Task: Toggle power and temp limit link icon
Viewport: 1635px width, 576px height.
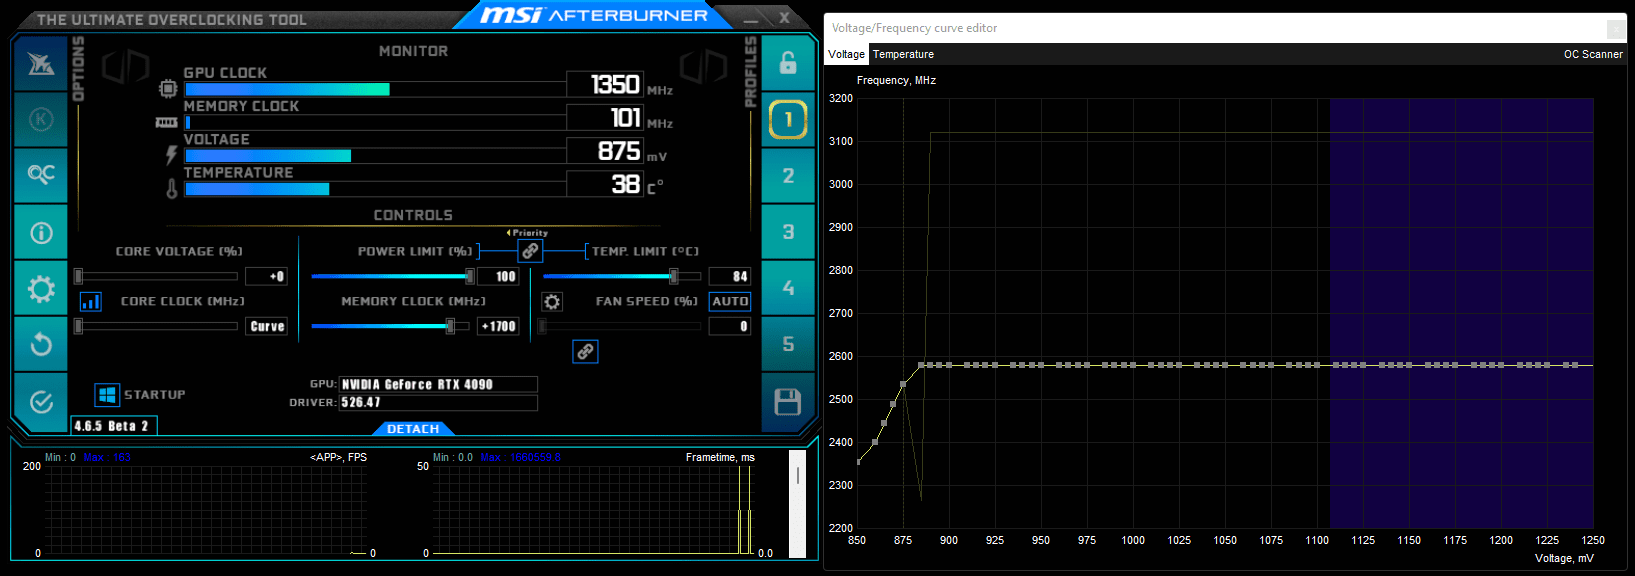Action: (531, 251)
